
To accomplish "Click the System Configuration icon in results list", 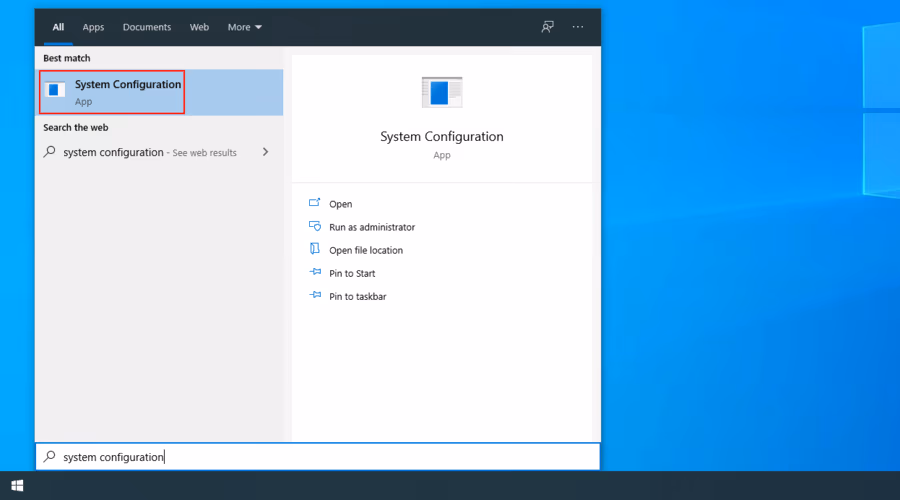I will pos(55,90).
